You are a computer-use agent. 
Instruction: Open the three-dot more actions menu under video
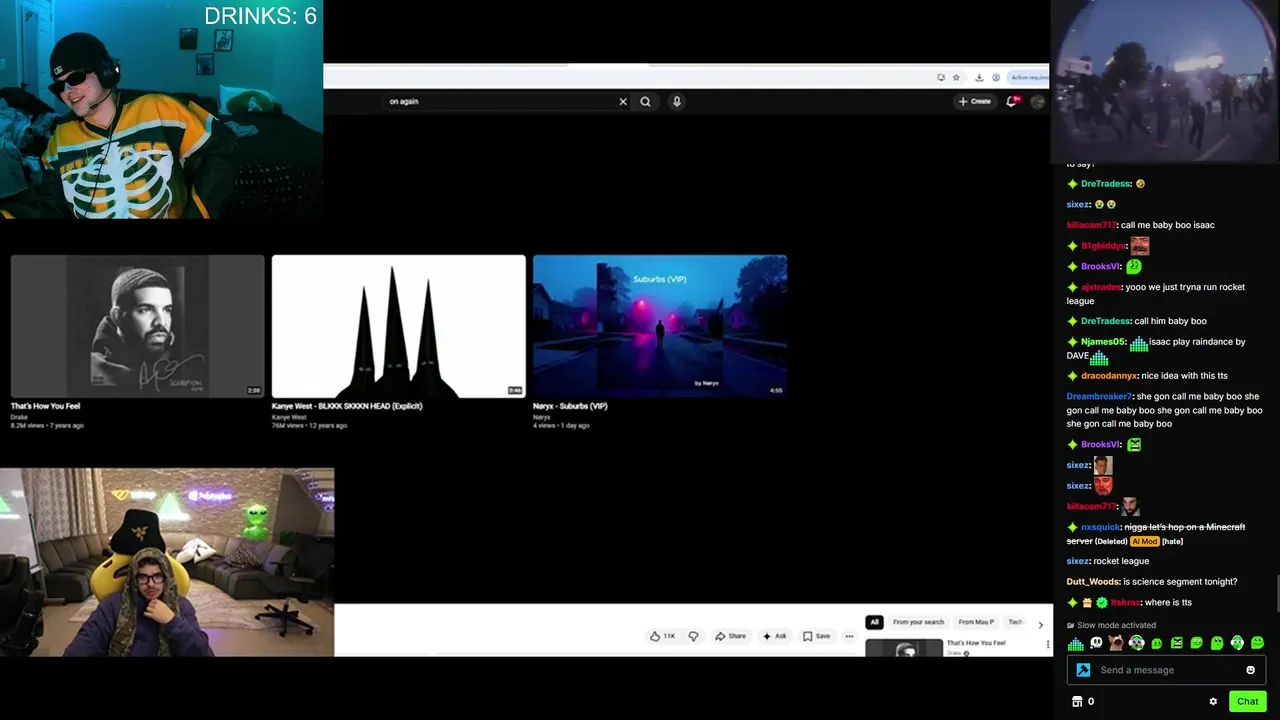pos(849,636)
